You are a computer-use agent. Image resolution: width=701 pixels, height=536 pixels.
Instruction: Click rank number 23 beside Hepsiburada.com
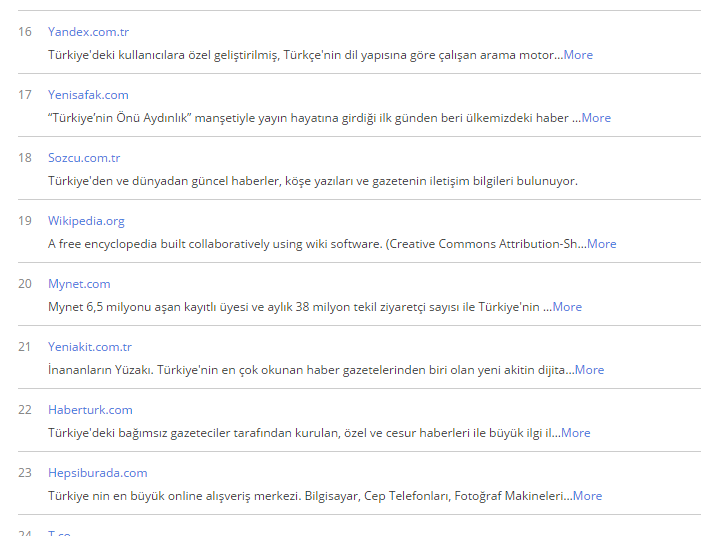click(x=25, y=473)
